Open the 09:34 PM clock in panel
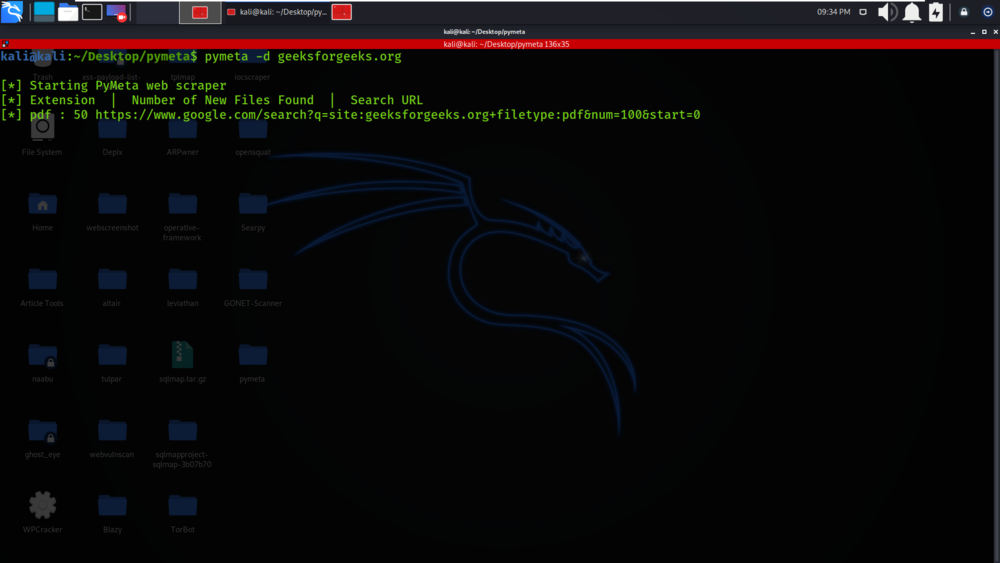The height and width of the screenshot is (563, 1000). pyautogui.click(x=834, y=12)
